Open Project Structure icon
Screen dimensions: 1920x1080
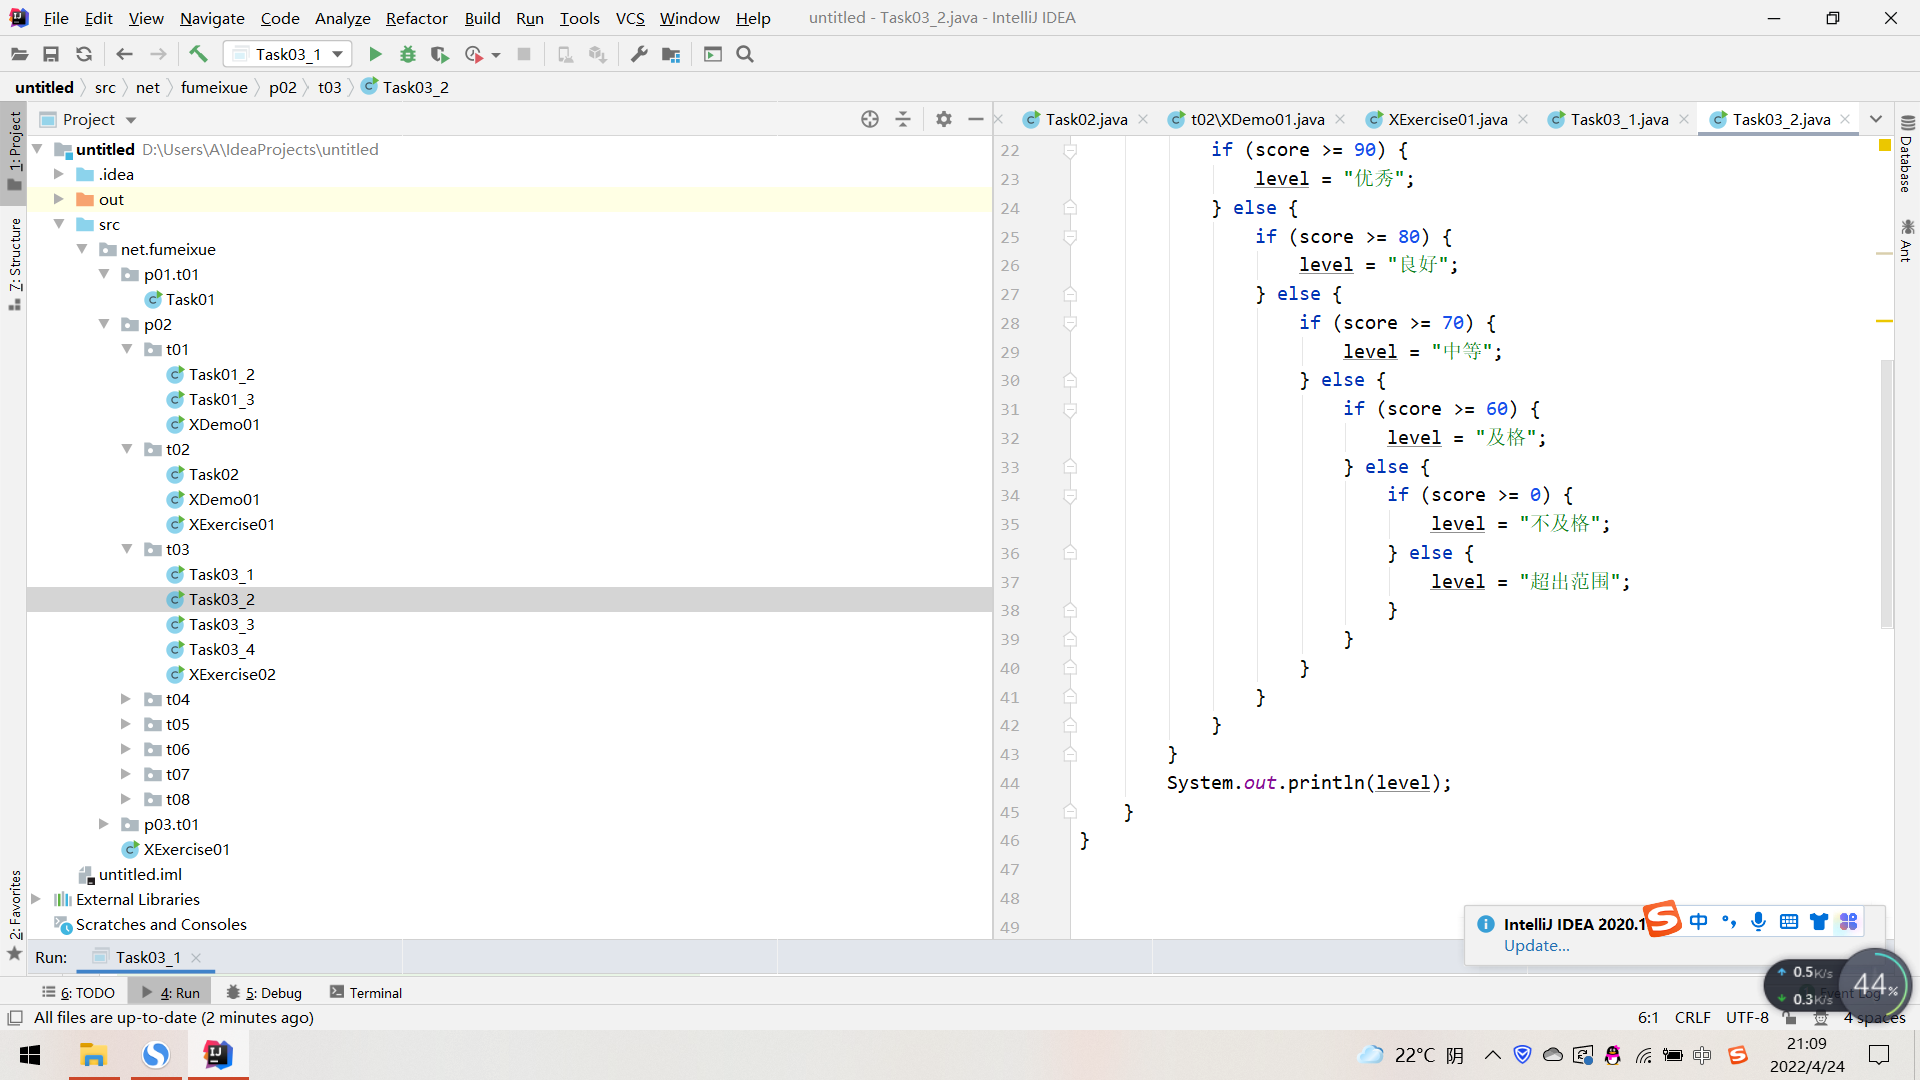(x=671, y=54)
